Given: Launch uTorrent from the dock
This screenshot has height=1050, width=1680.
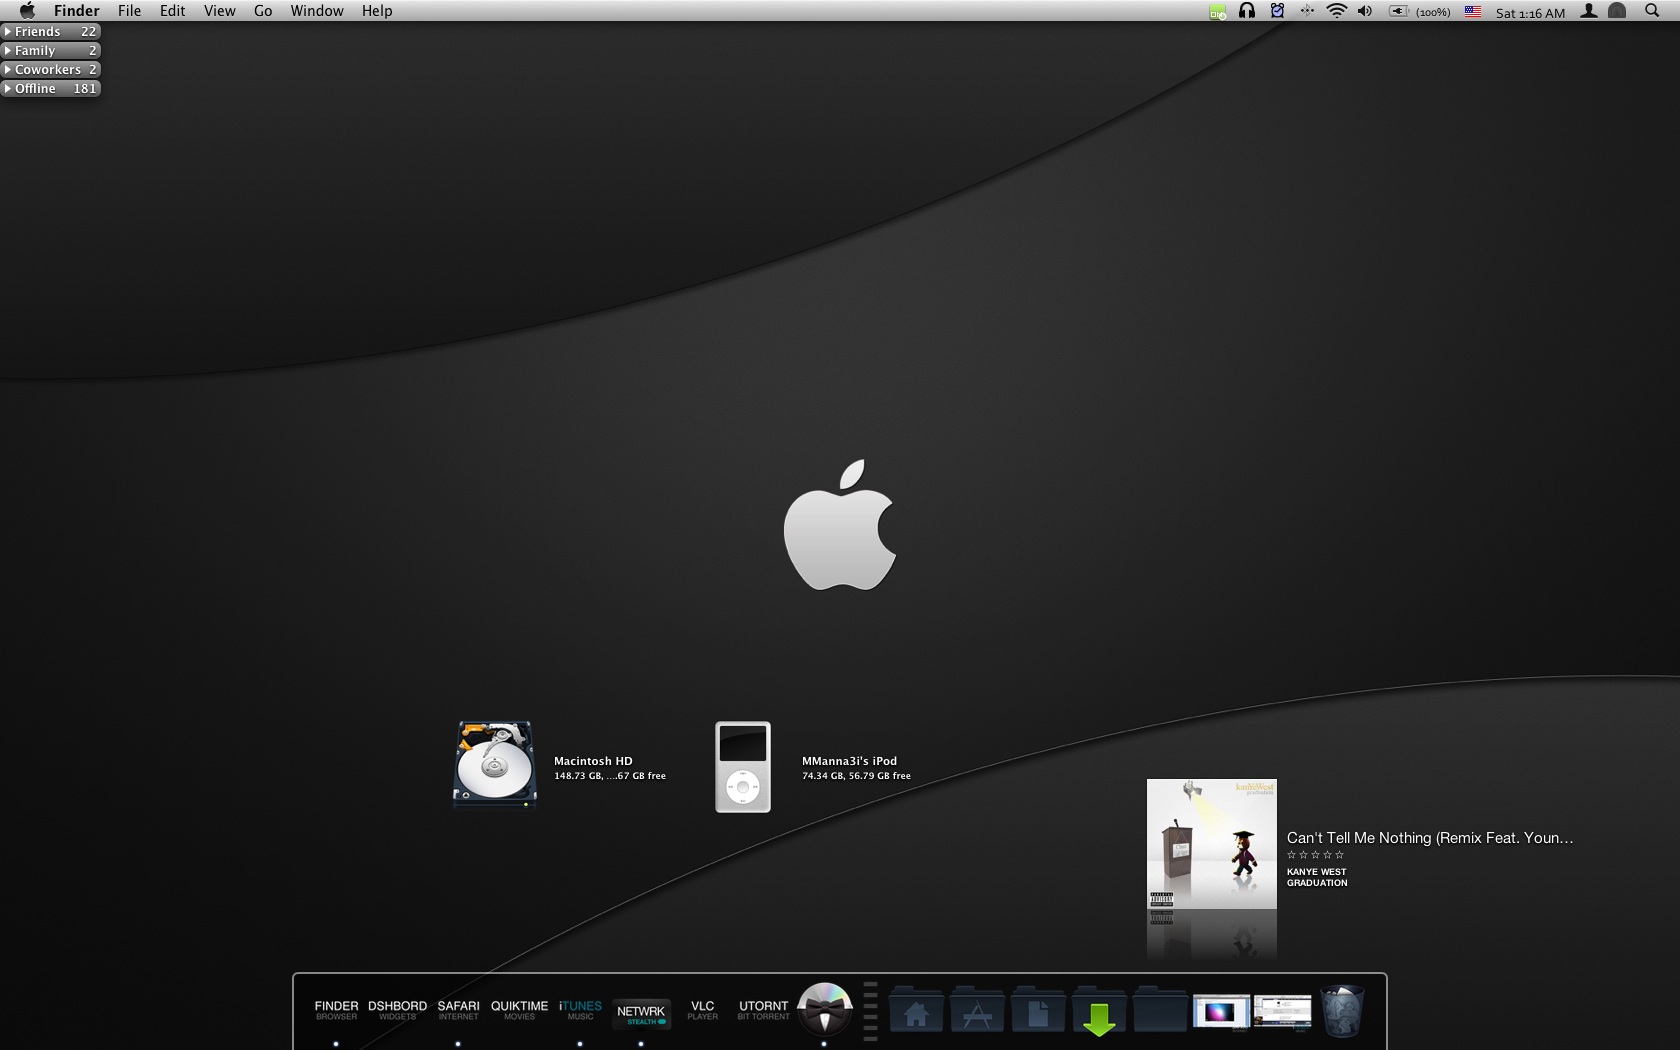Looking at the screenshot, I should (x=763, y=1010).
